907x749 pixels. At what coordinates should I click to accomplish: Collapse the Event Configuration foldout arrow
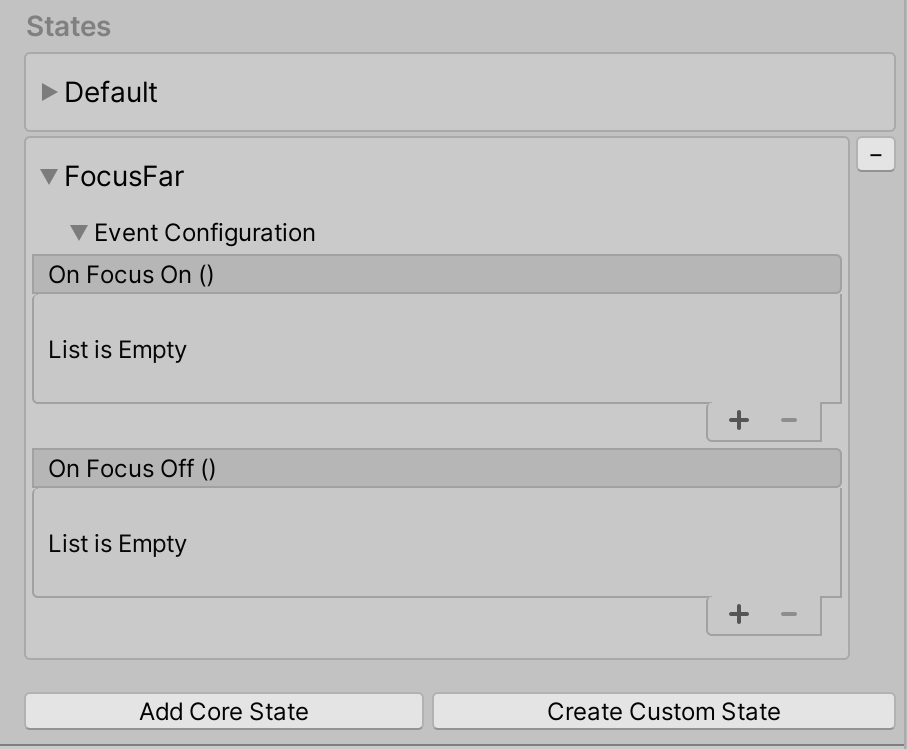pyautogui.click(x=79, y=233)
